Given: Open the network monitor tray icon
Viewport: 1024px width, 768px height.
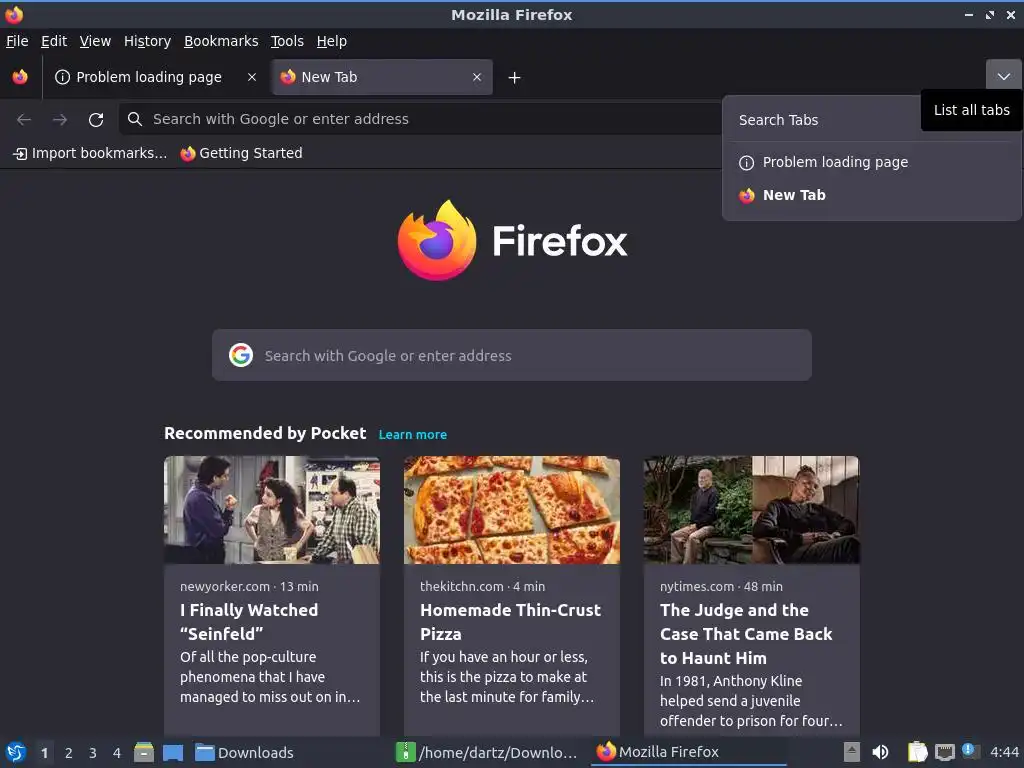Looking at the screenshot, I should click(x=944, y=752).
